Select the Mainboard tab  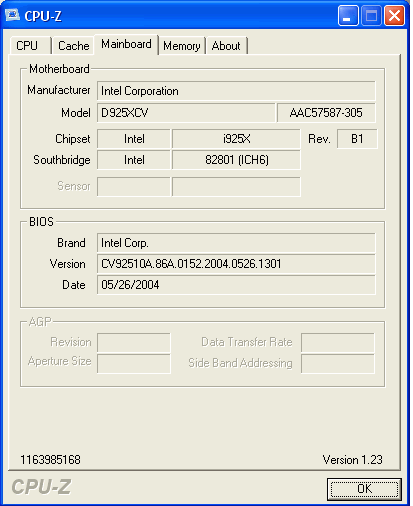pos(126,44)
